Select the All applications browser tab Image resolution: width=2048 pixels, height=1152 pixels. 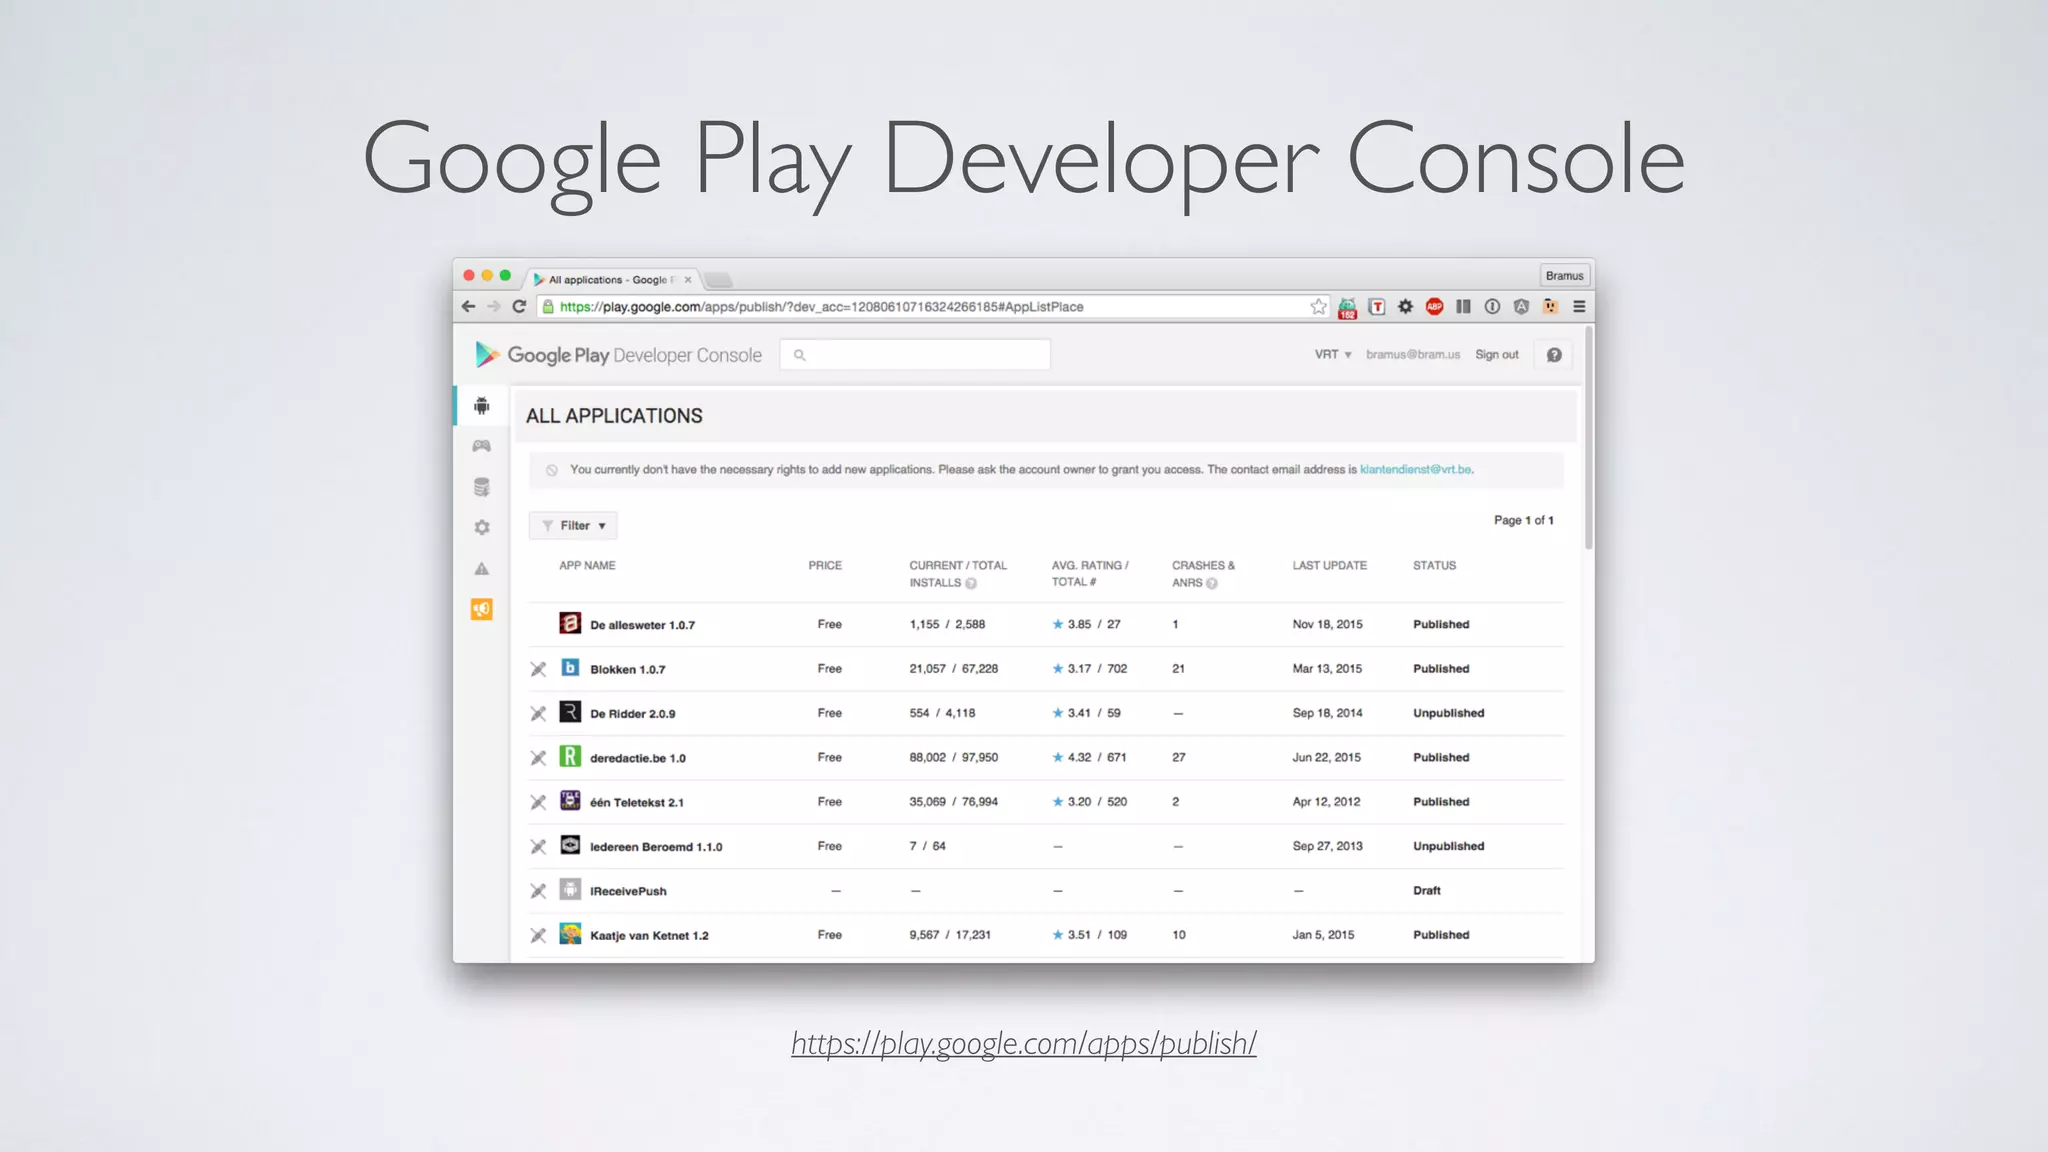tap(613, 280)
